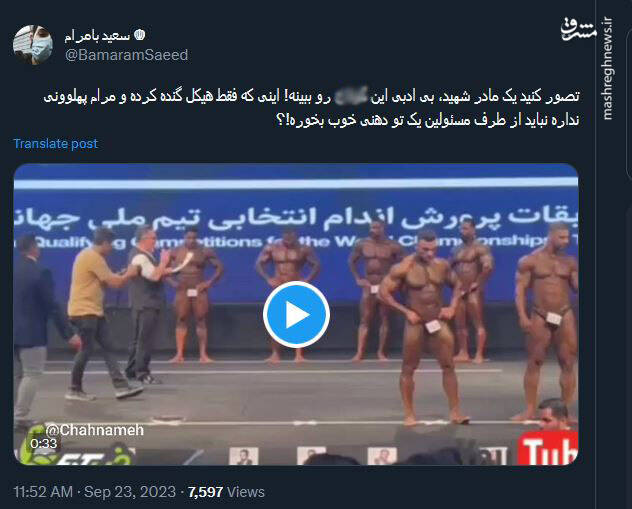Viewport: 632px width, 509px height.
Task: Click the Persian display name of the author
Action: (97, 36)
